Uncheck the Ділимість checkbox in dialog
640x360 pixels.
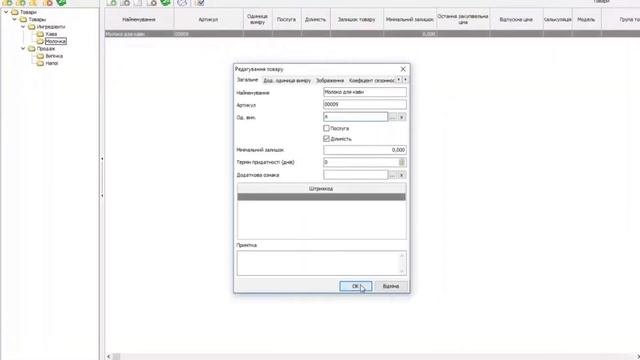(x=326, y=139)
